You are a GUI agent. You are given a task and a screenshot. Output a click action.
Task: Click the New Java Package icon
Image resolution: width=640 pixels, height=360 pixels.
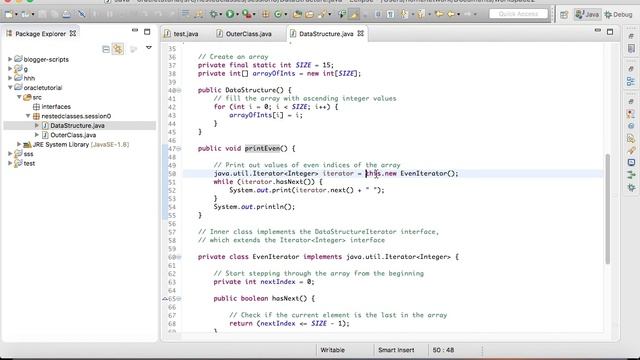[x=265, y=14]
